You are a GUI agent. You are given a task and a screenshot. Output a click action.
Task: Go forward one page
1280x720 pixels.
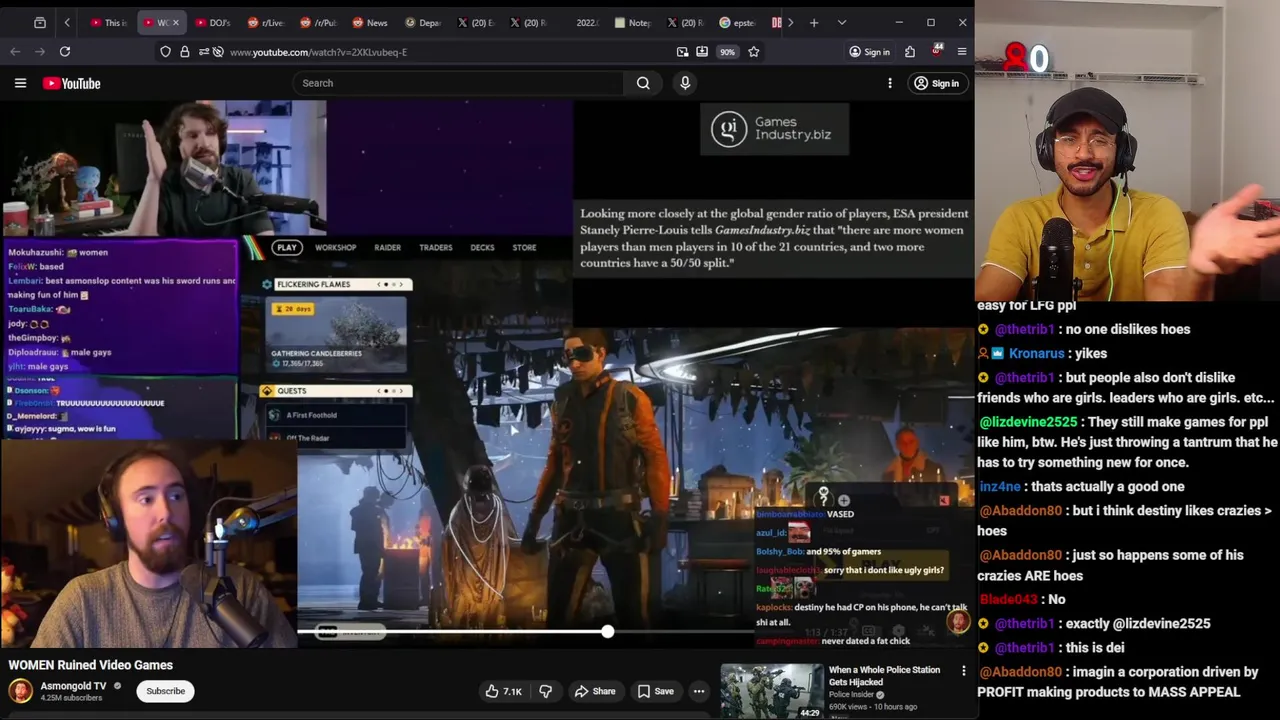click(39, 51)
